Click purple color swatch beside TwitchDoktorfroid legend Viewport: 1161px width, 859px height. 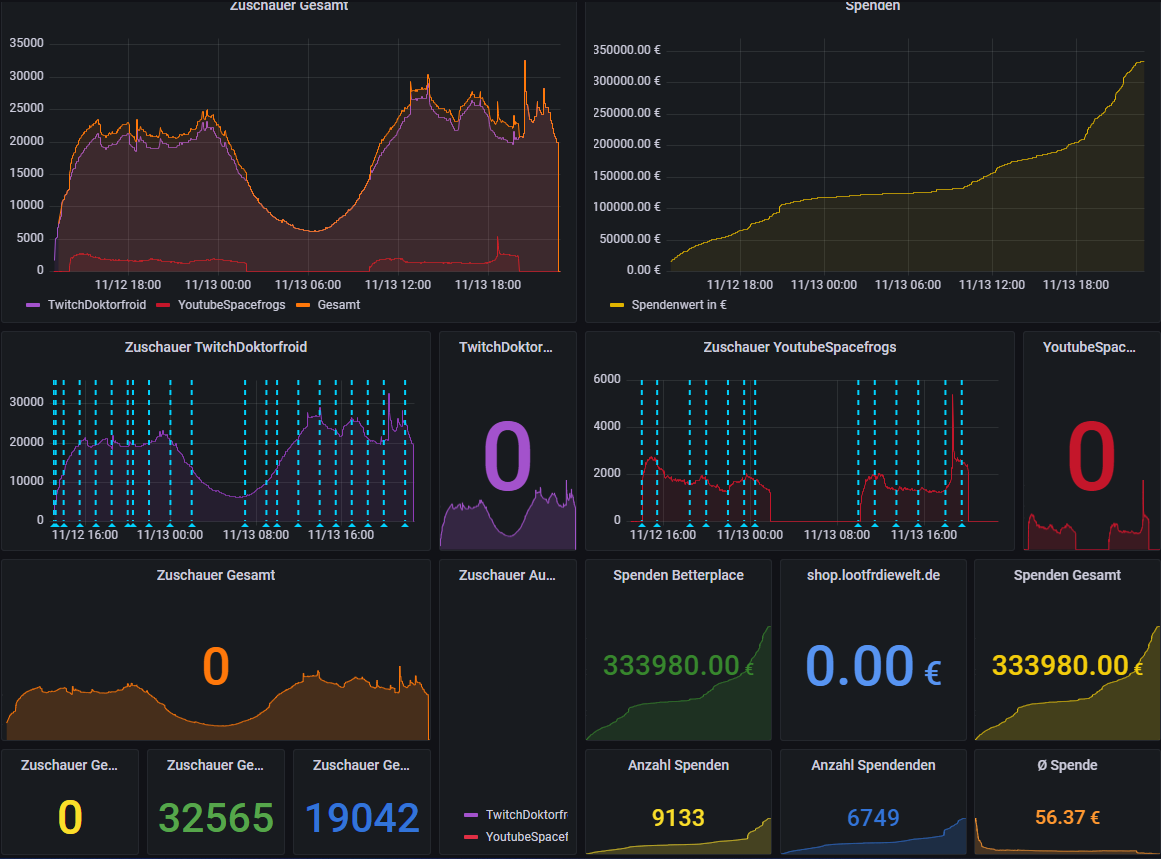click(x=33, y=305)
